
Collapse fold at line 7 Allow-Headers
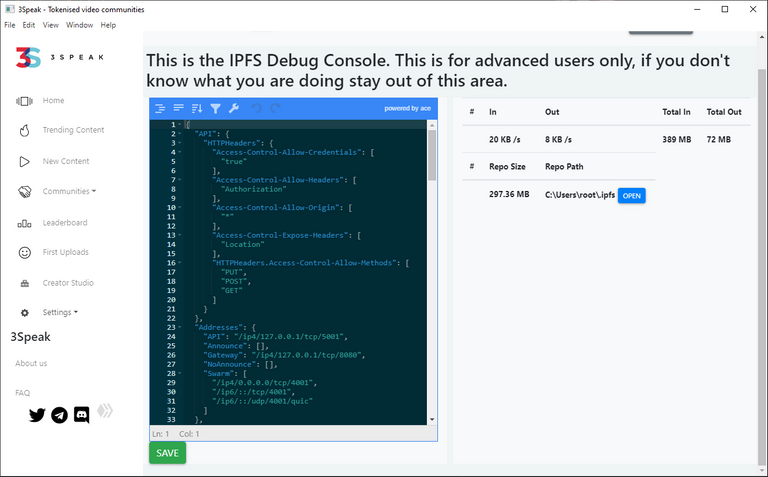point(180,180)
